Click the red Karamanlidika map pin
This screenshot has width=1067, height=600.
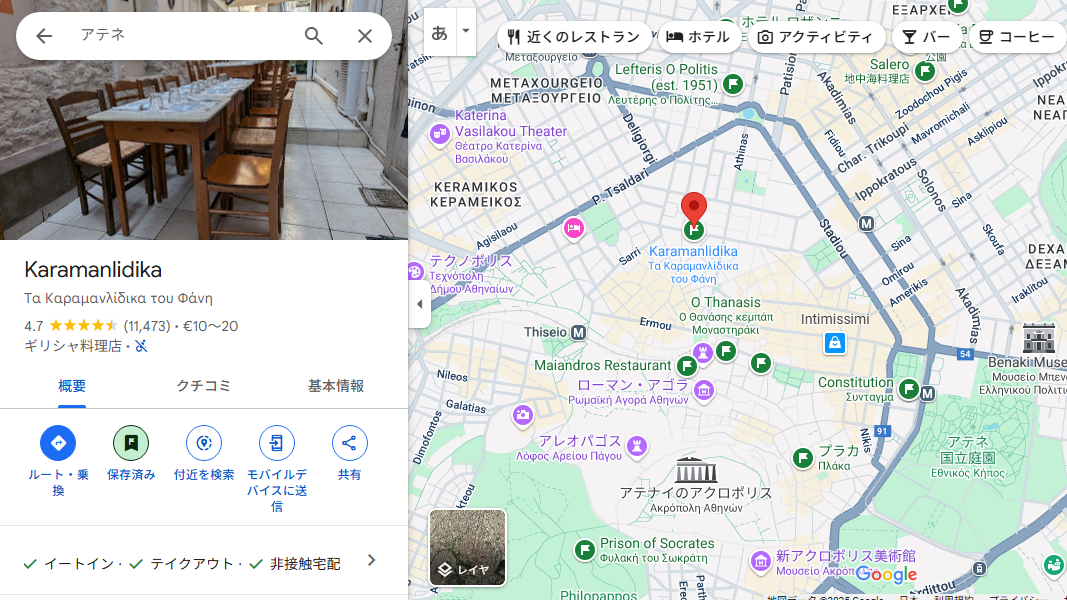694,210
